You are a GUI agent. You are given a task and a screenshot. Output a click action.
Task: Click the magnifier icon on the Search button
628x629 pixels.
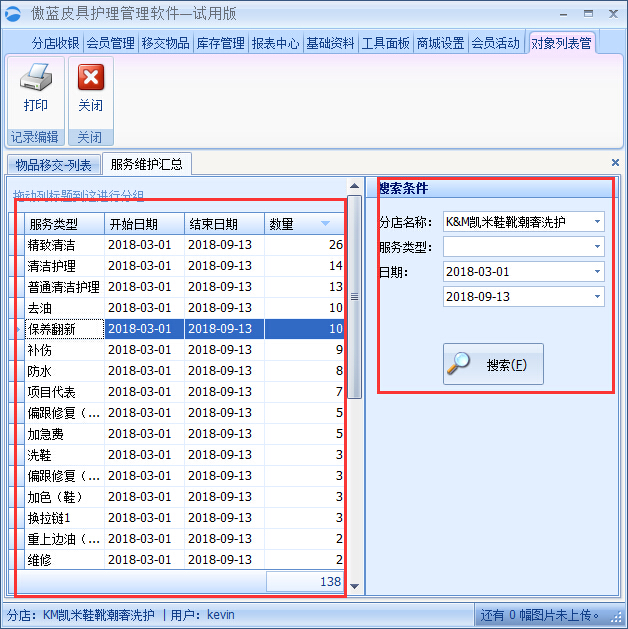tap(459, 364)
